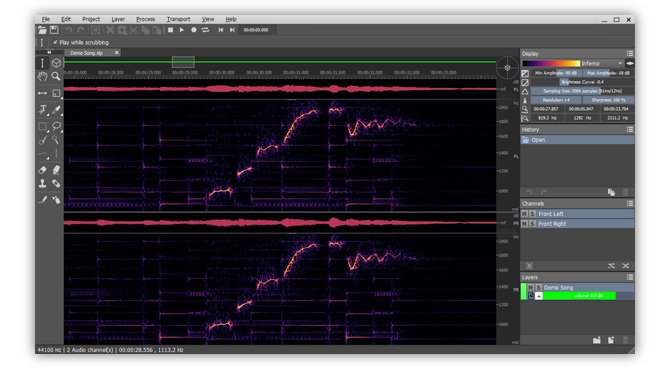Click the transport time position field
The height and width of the screenshot is (369, 670).
pos(256,30)
